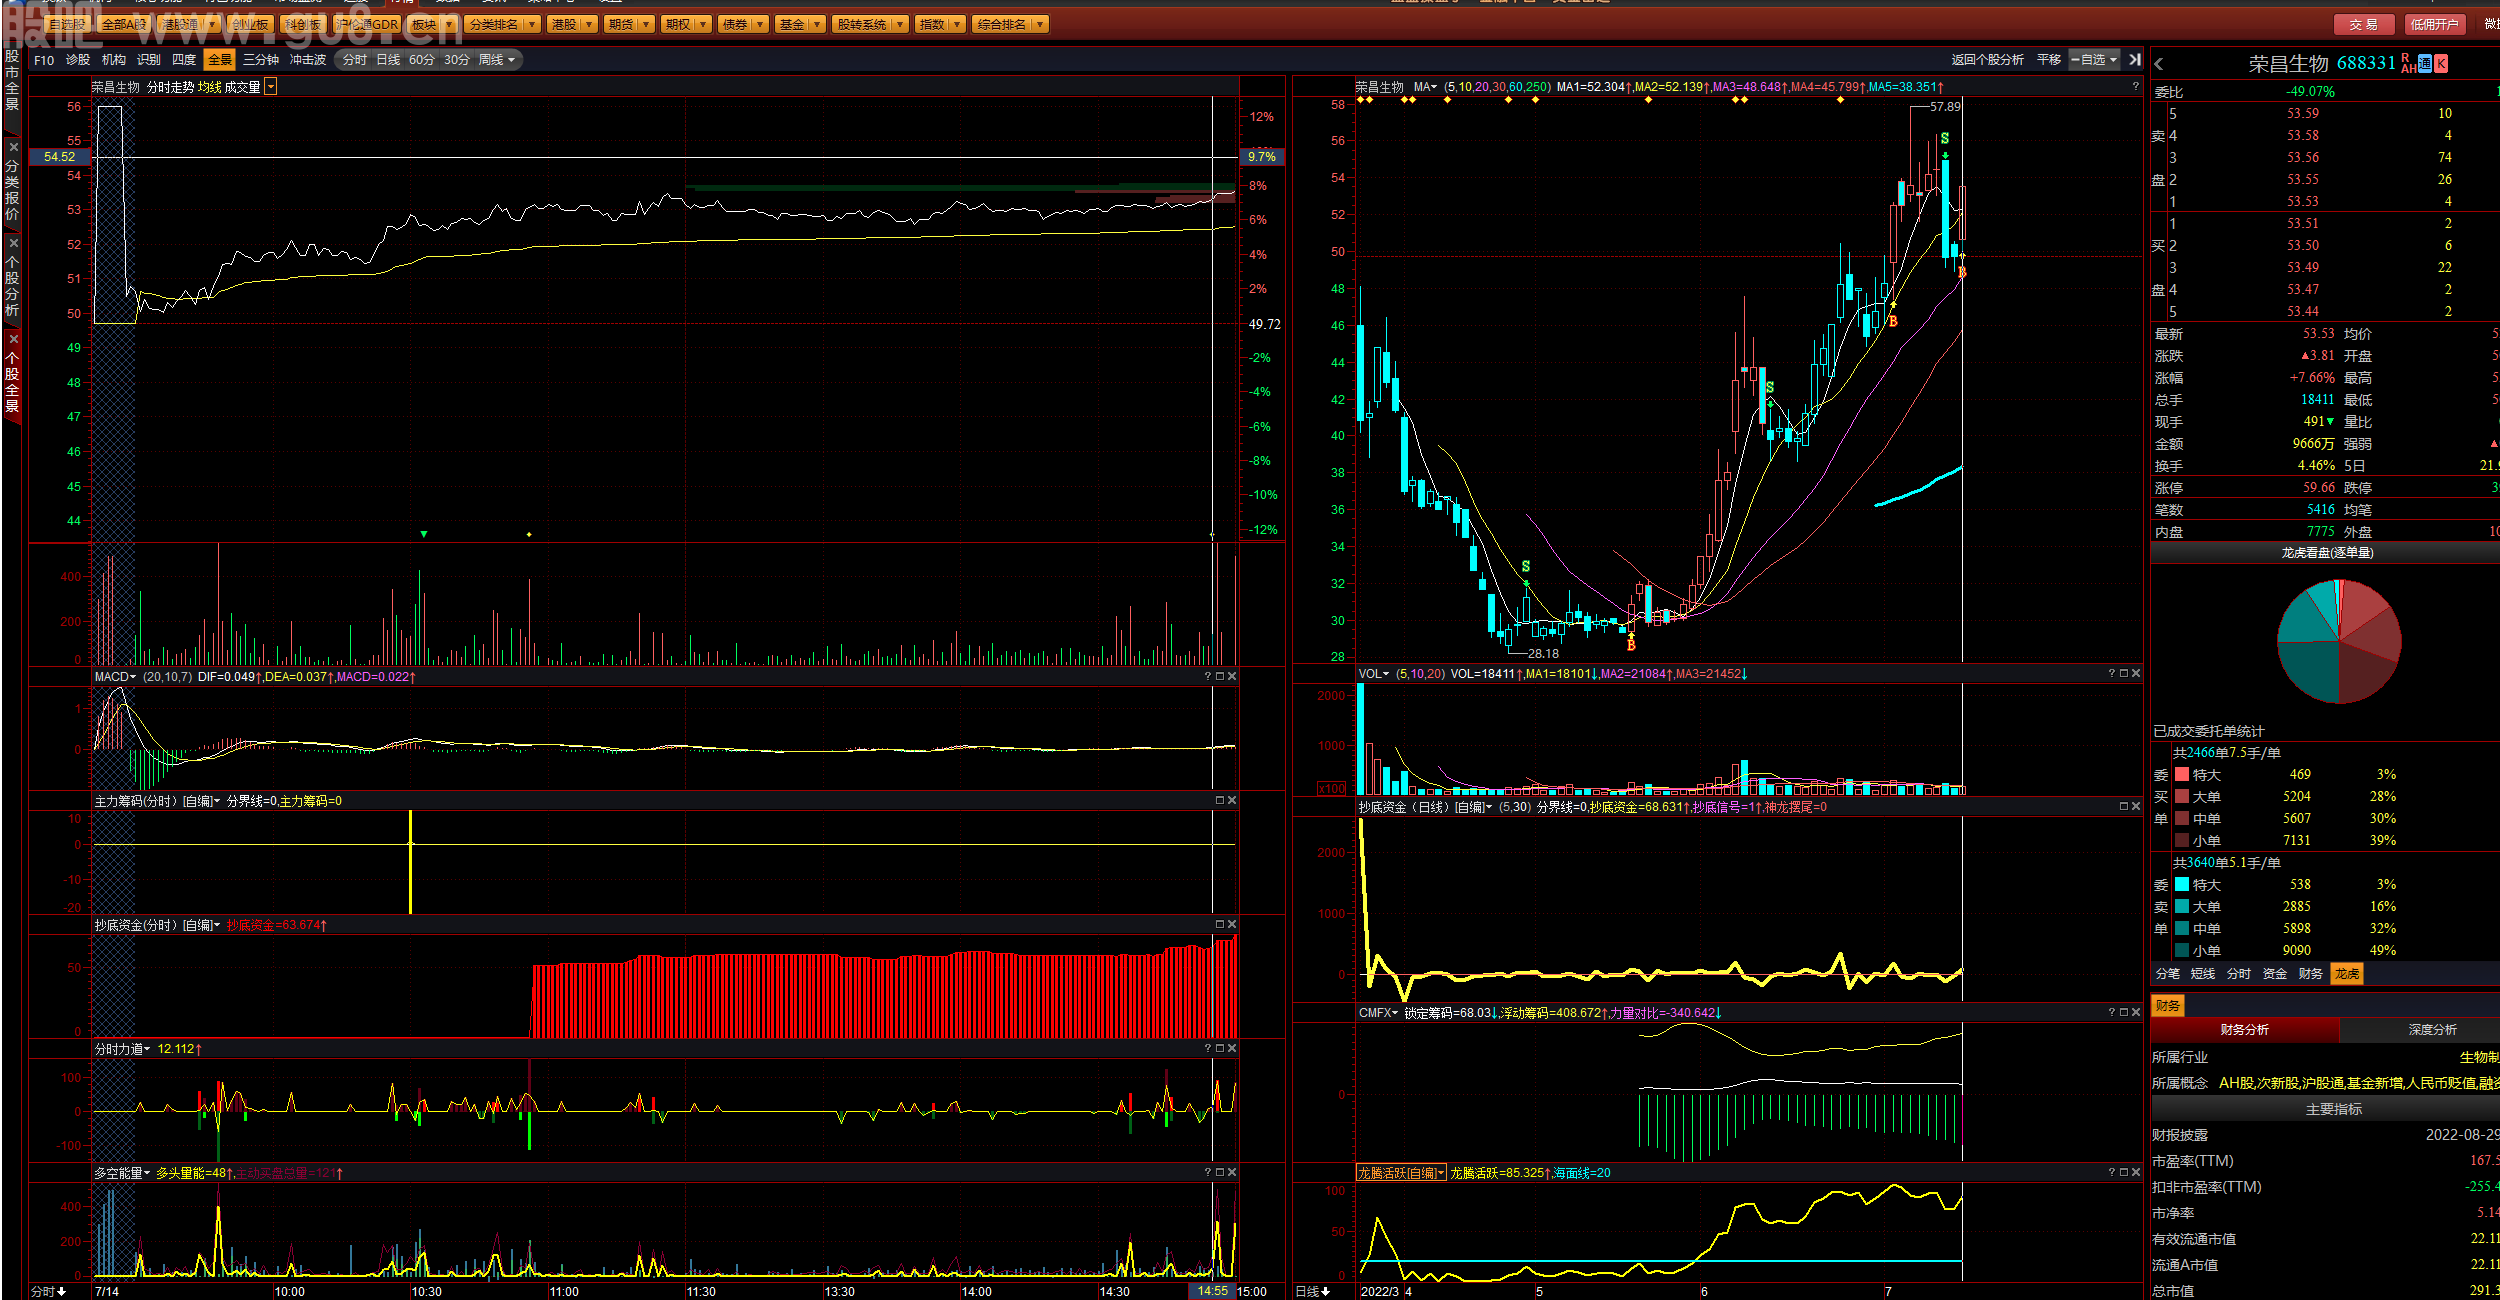This screenshot has width=2500, height=1300.
Task: Open the 自选 dropdown in the toolbar
Action: (2094, 60)
